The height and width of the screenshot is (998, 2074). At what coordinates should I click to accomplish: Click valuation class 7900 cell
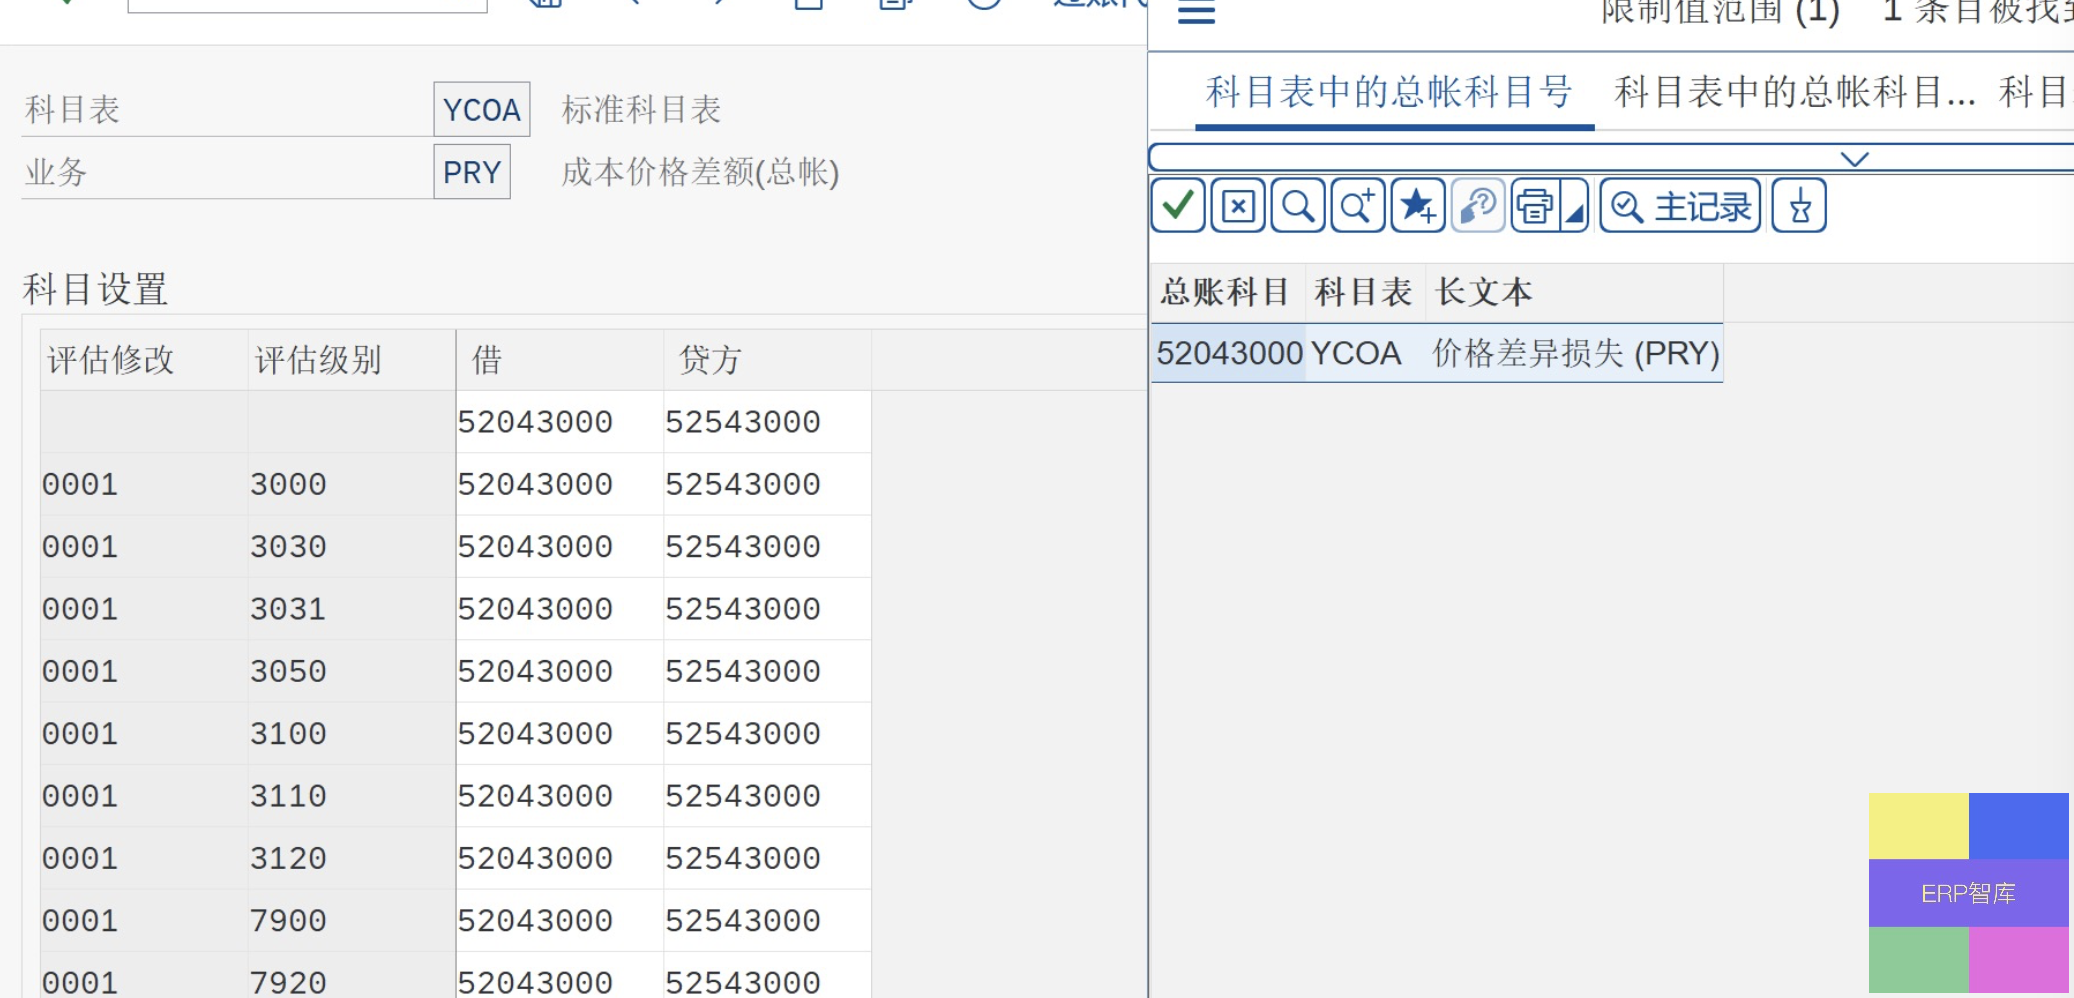351,921
